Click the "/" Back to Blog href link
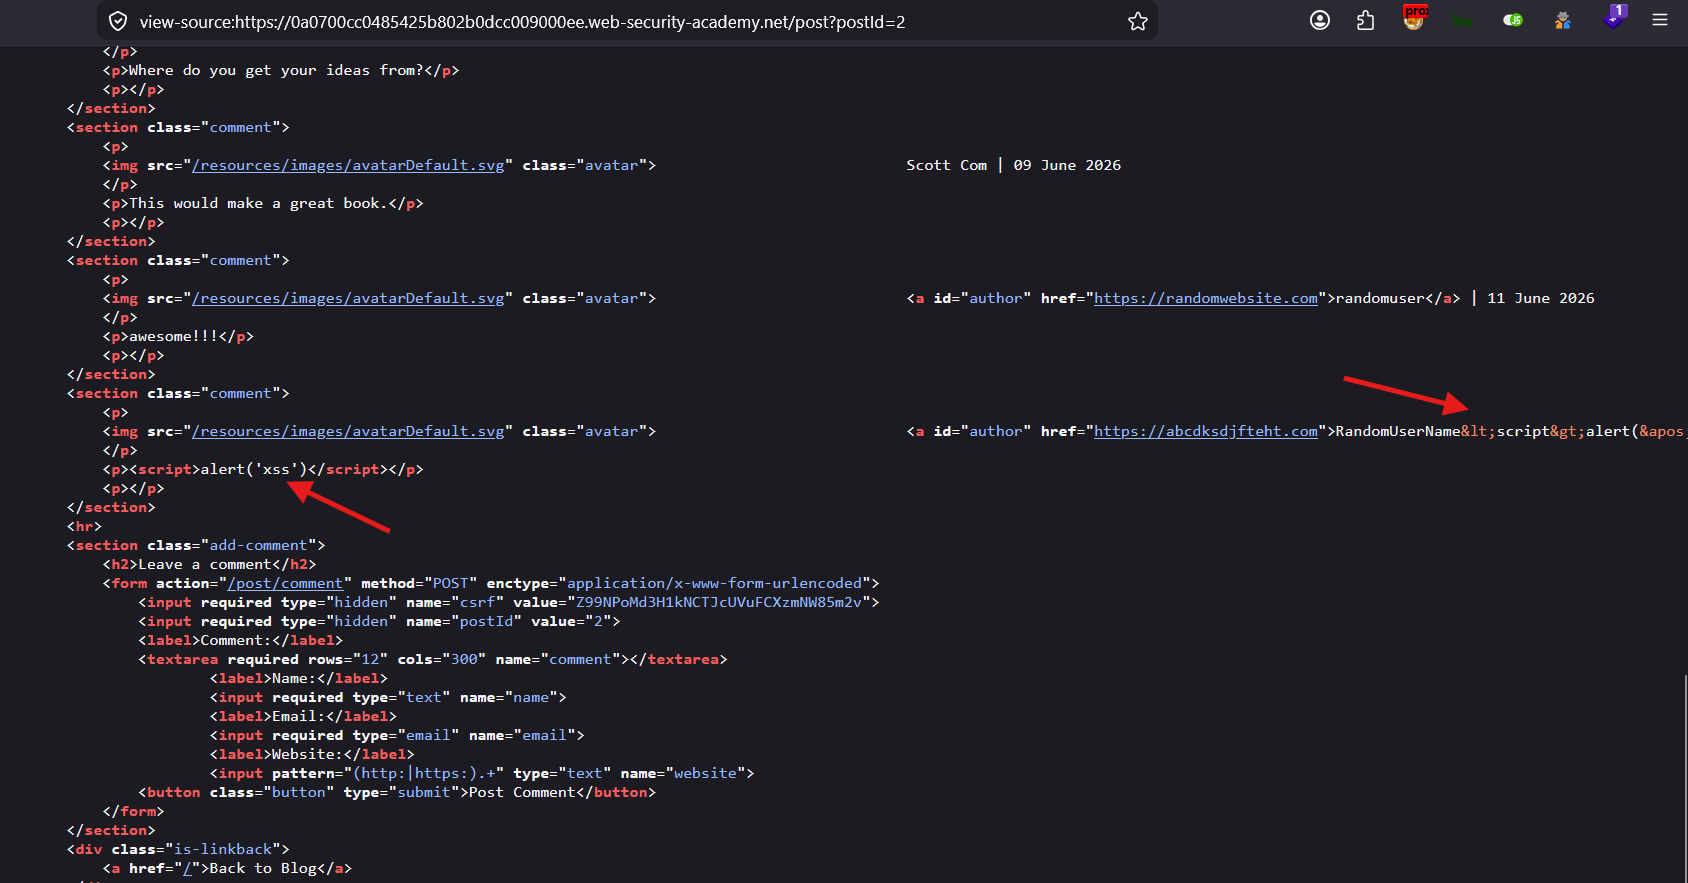This screenshot has width=1688, height=883. pyautogui.click(x=187, y=868)
